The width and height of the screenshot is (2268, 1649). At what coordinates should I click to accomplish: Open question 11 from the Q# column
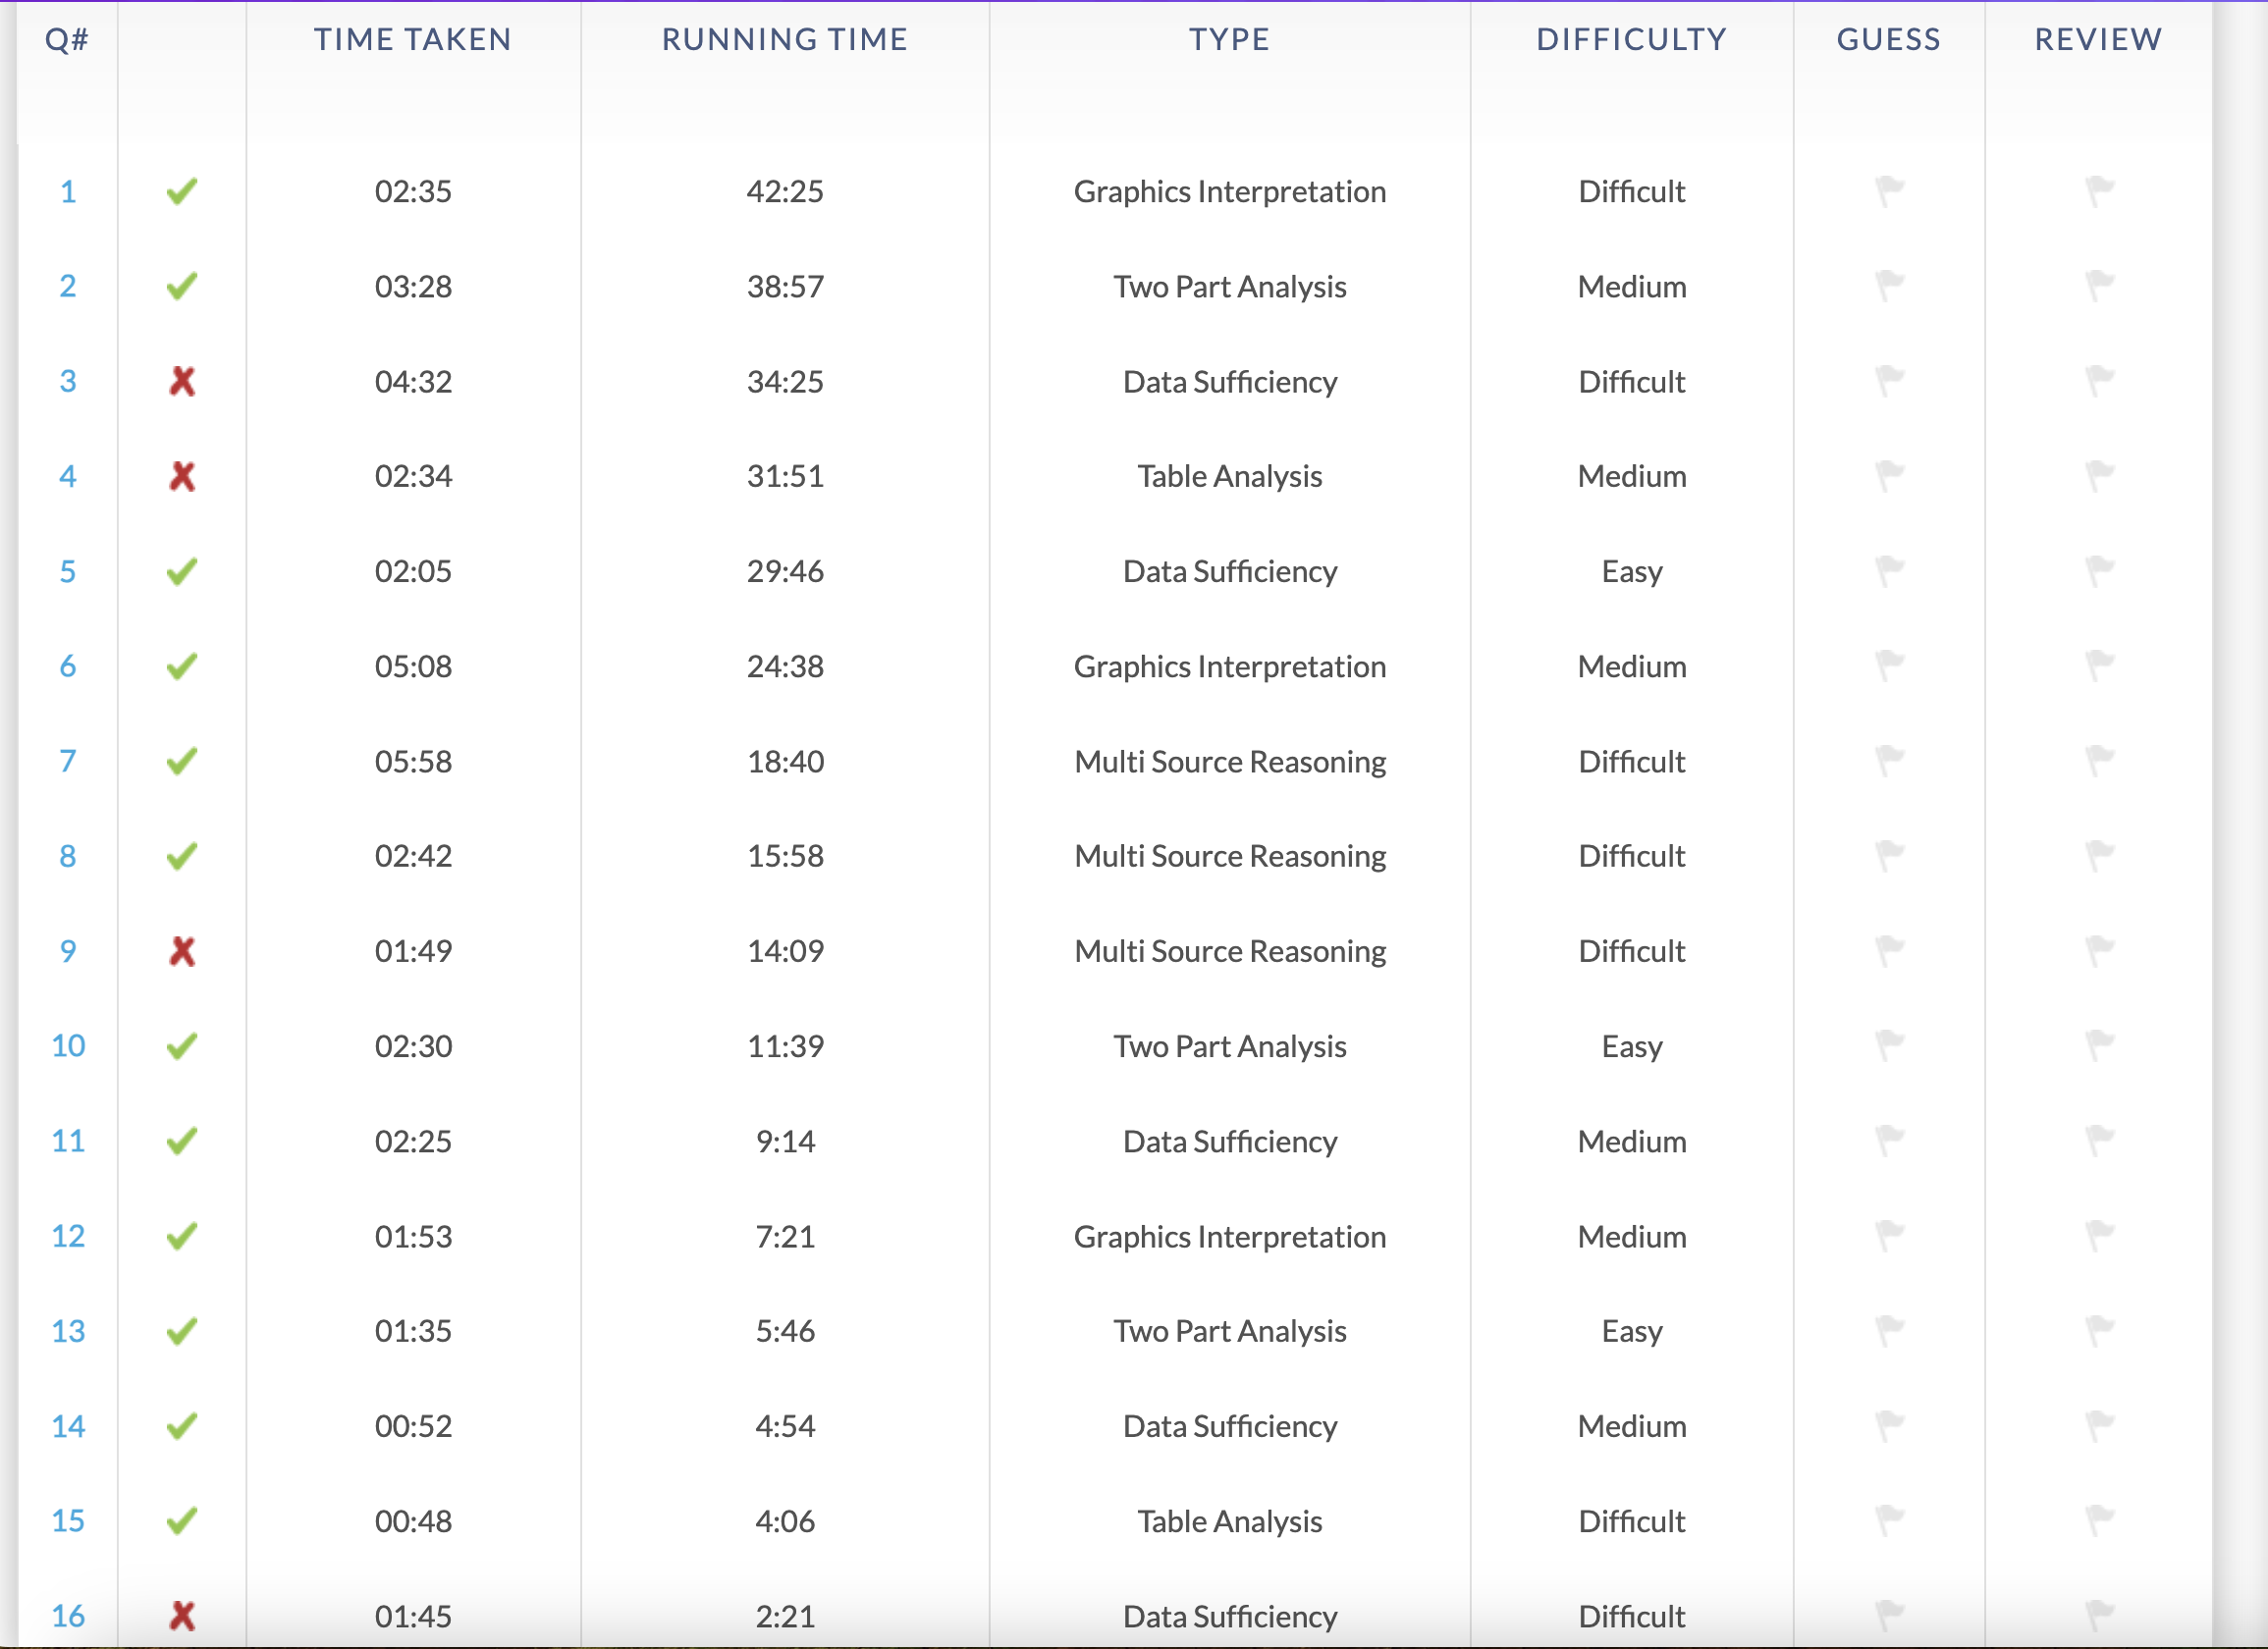point(67,1141)
